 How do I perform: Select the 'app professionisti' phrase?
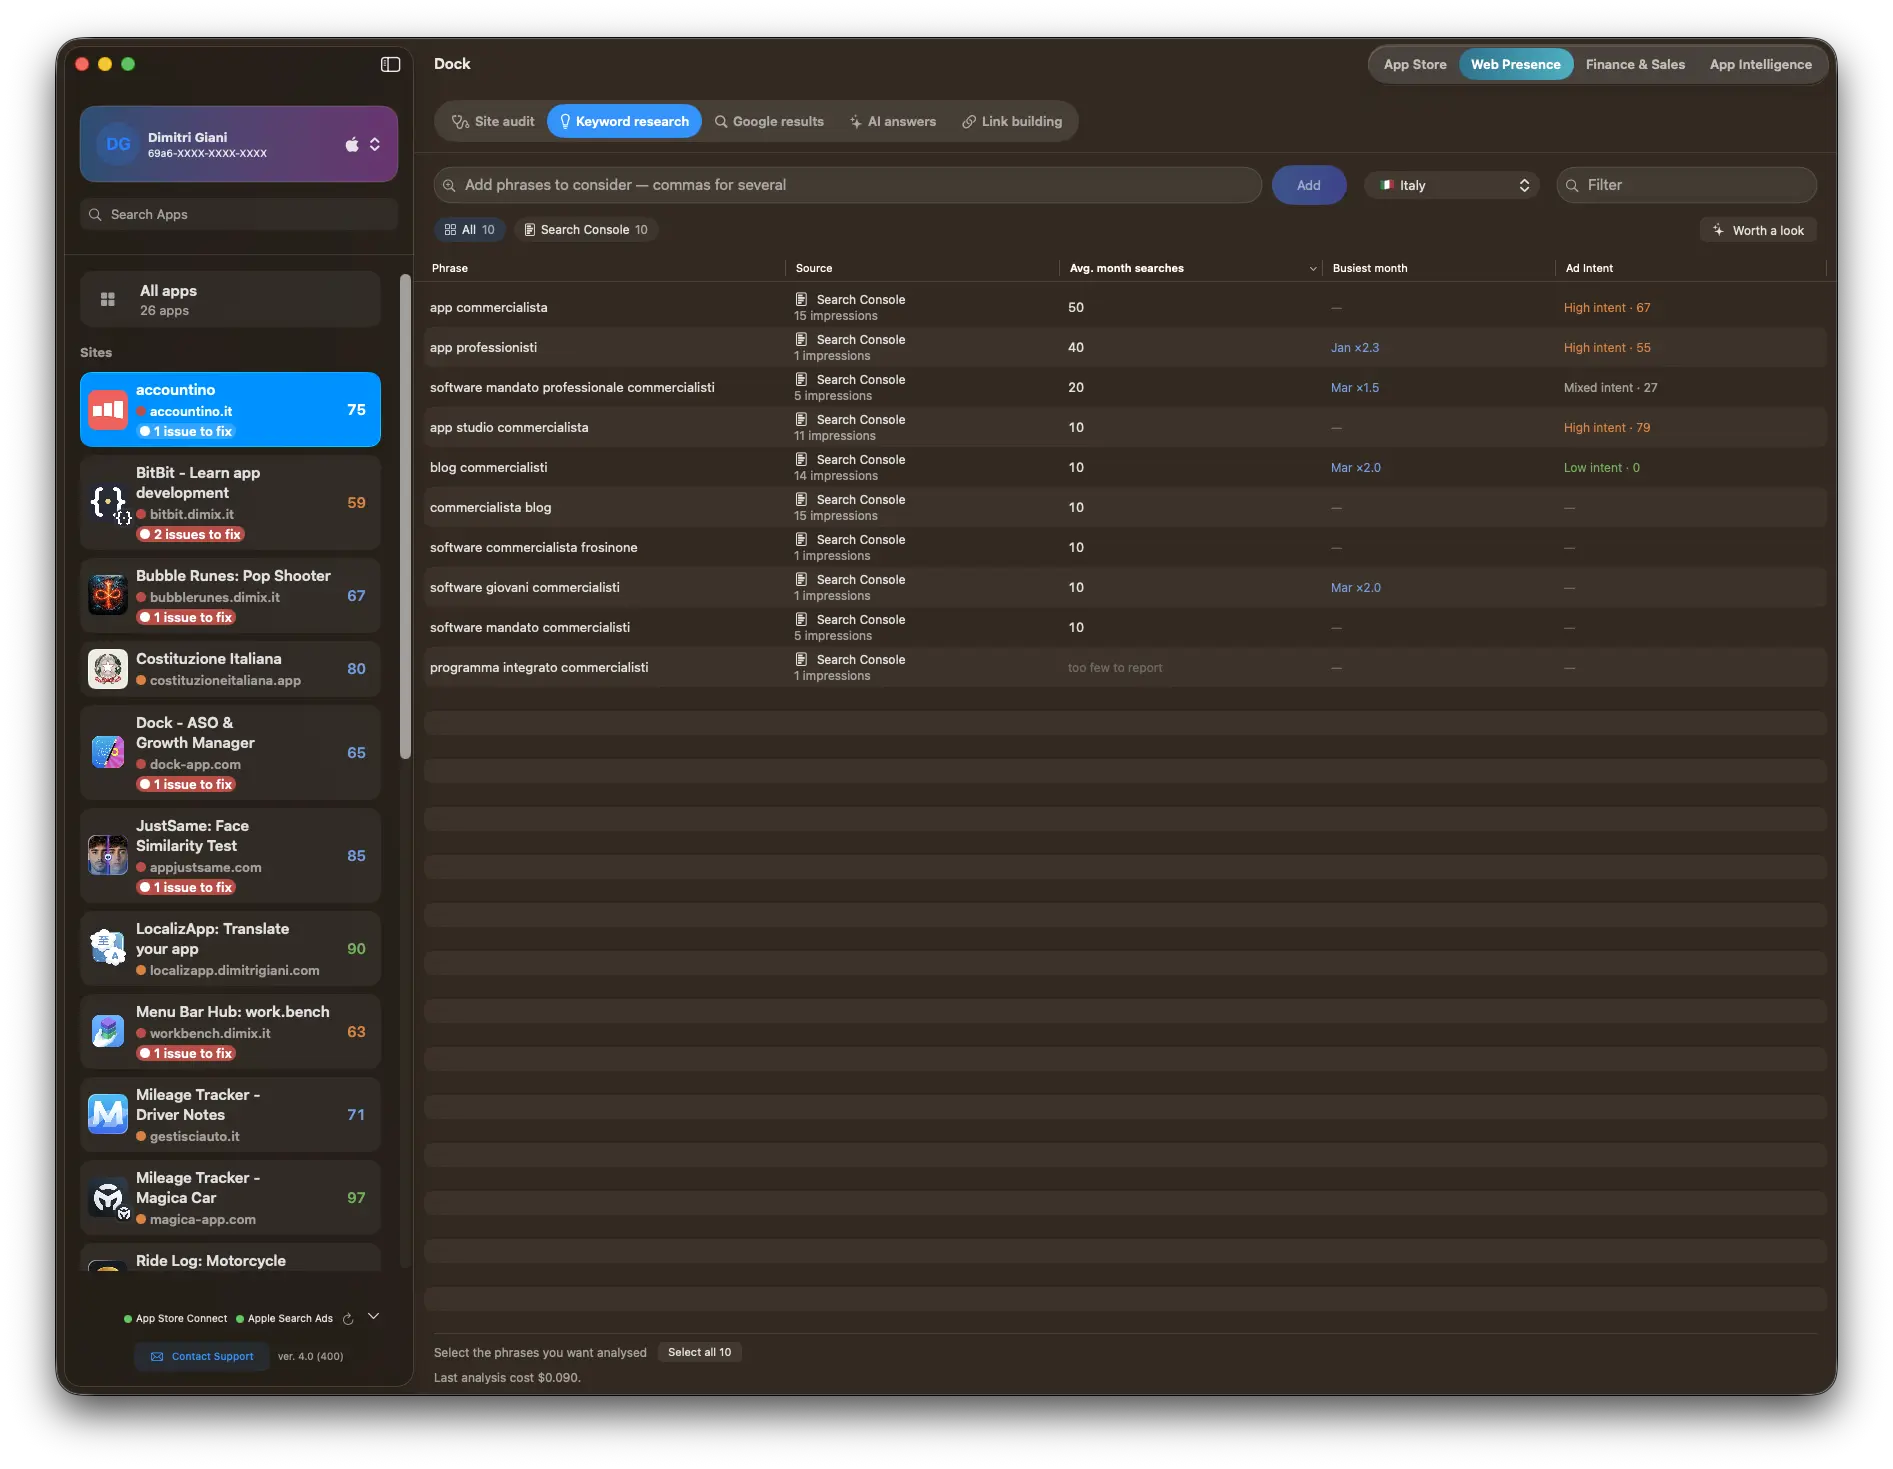pyautogui.click(x=483, y=348)
